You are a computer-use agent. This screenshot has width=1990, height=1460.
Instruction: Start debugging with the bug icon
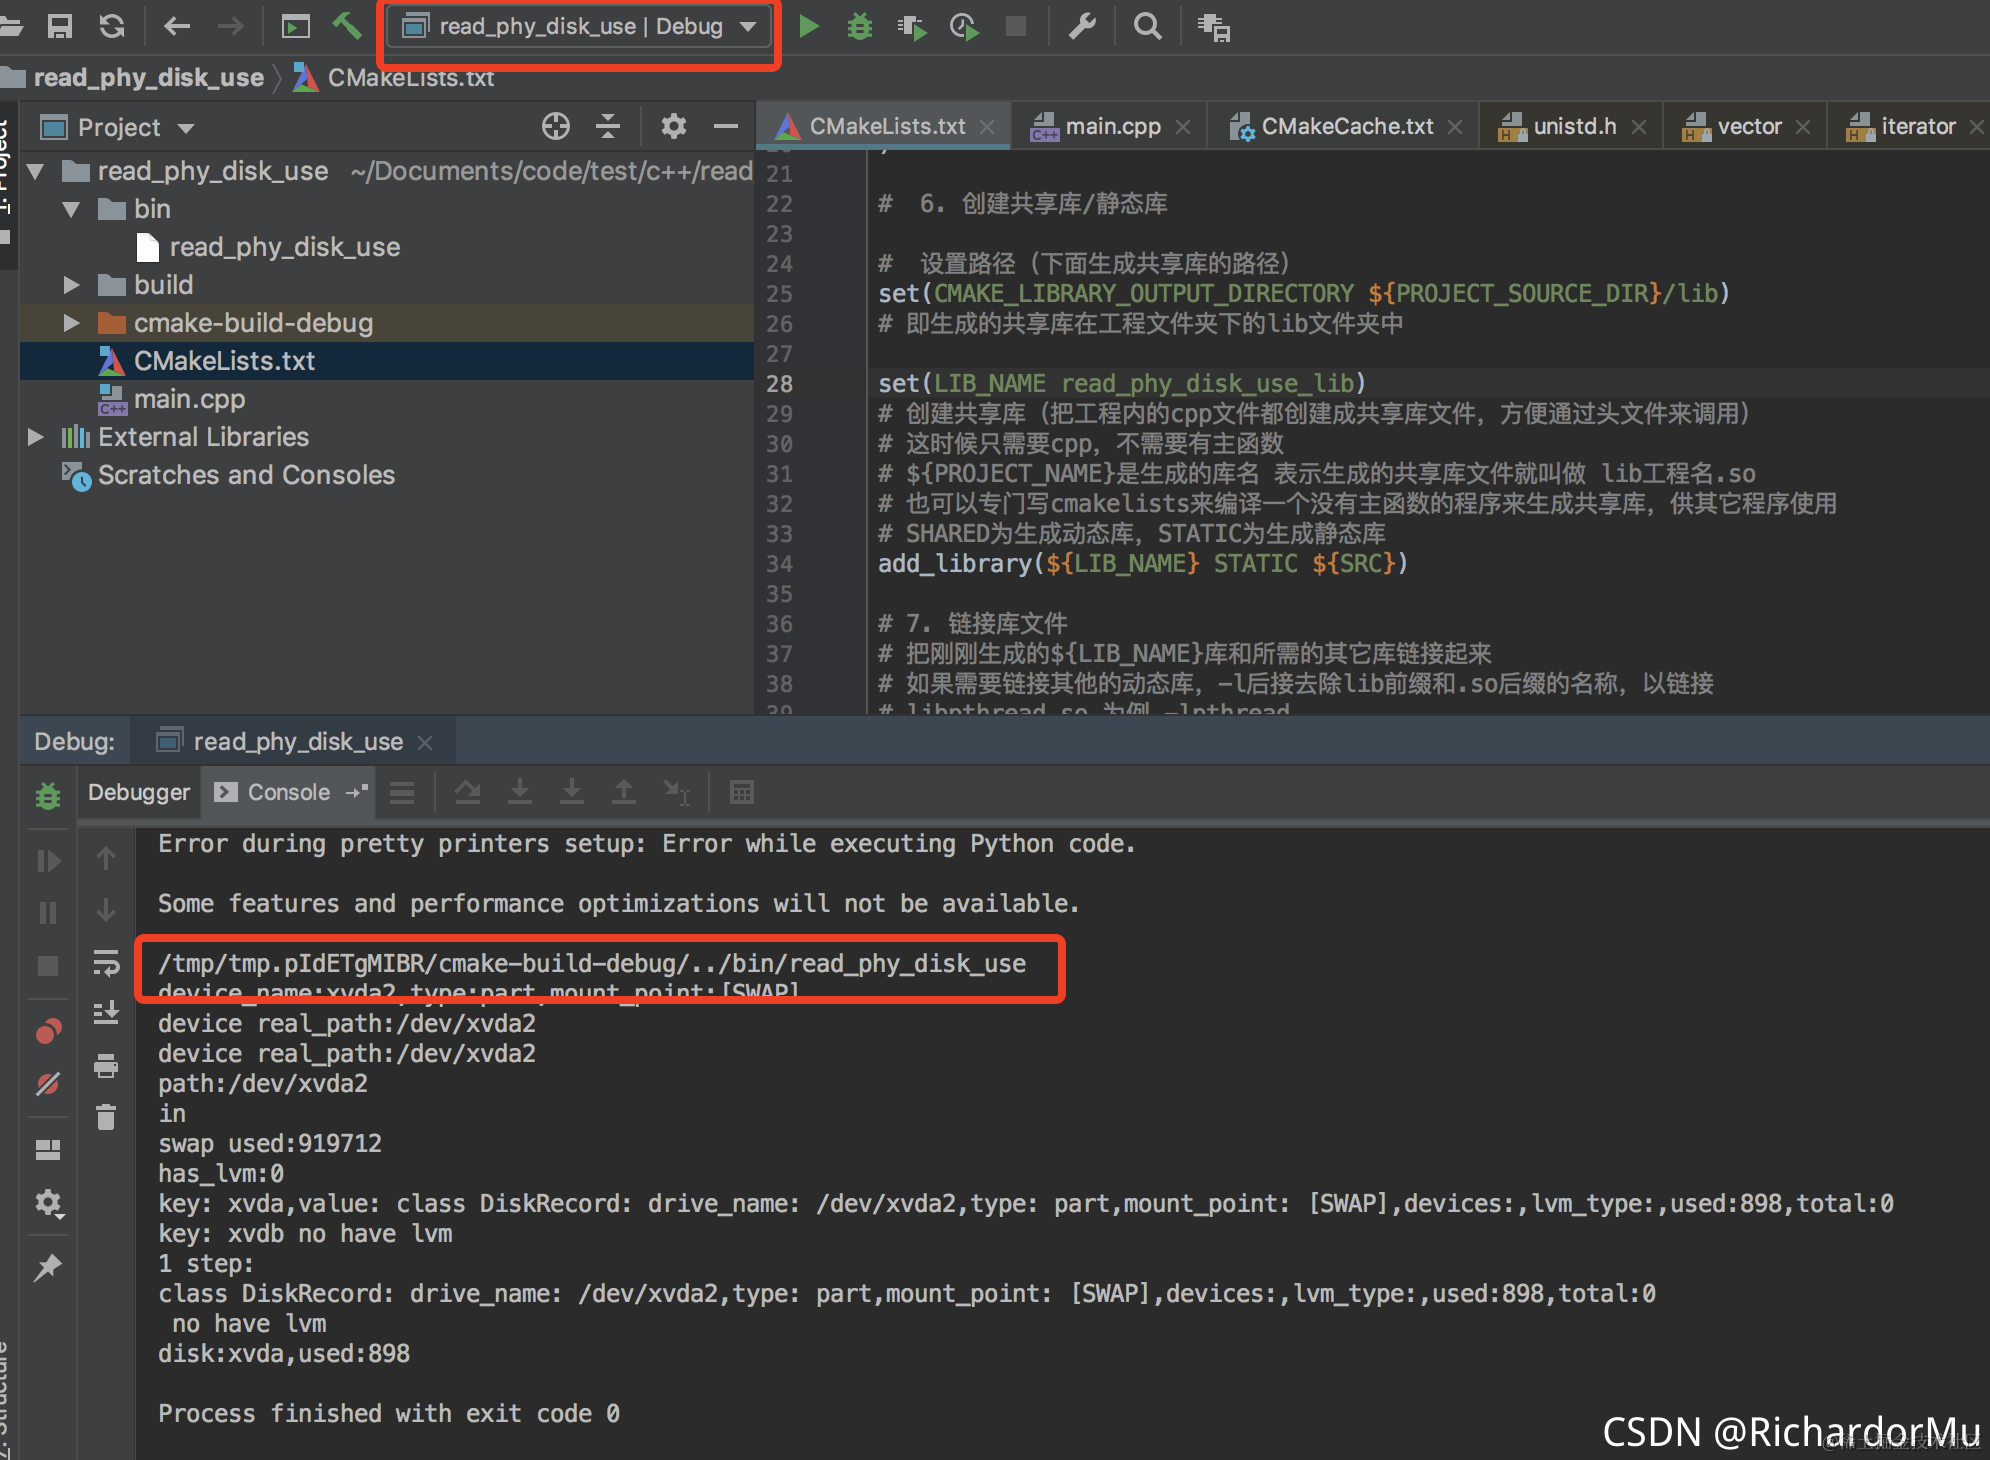tap(859, 26)
